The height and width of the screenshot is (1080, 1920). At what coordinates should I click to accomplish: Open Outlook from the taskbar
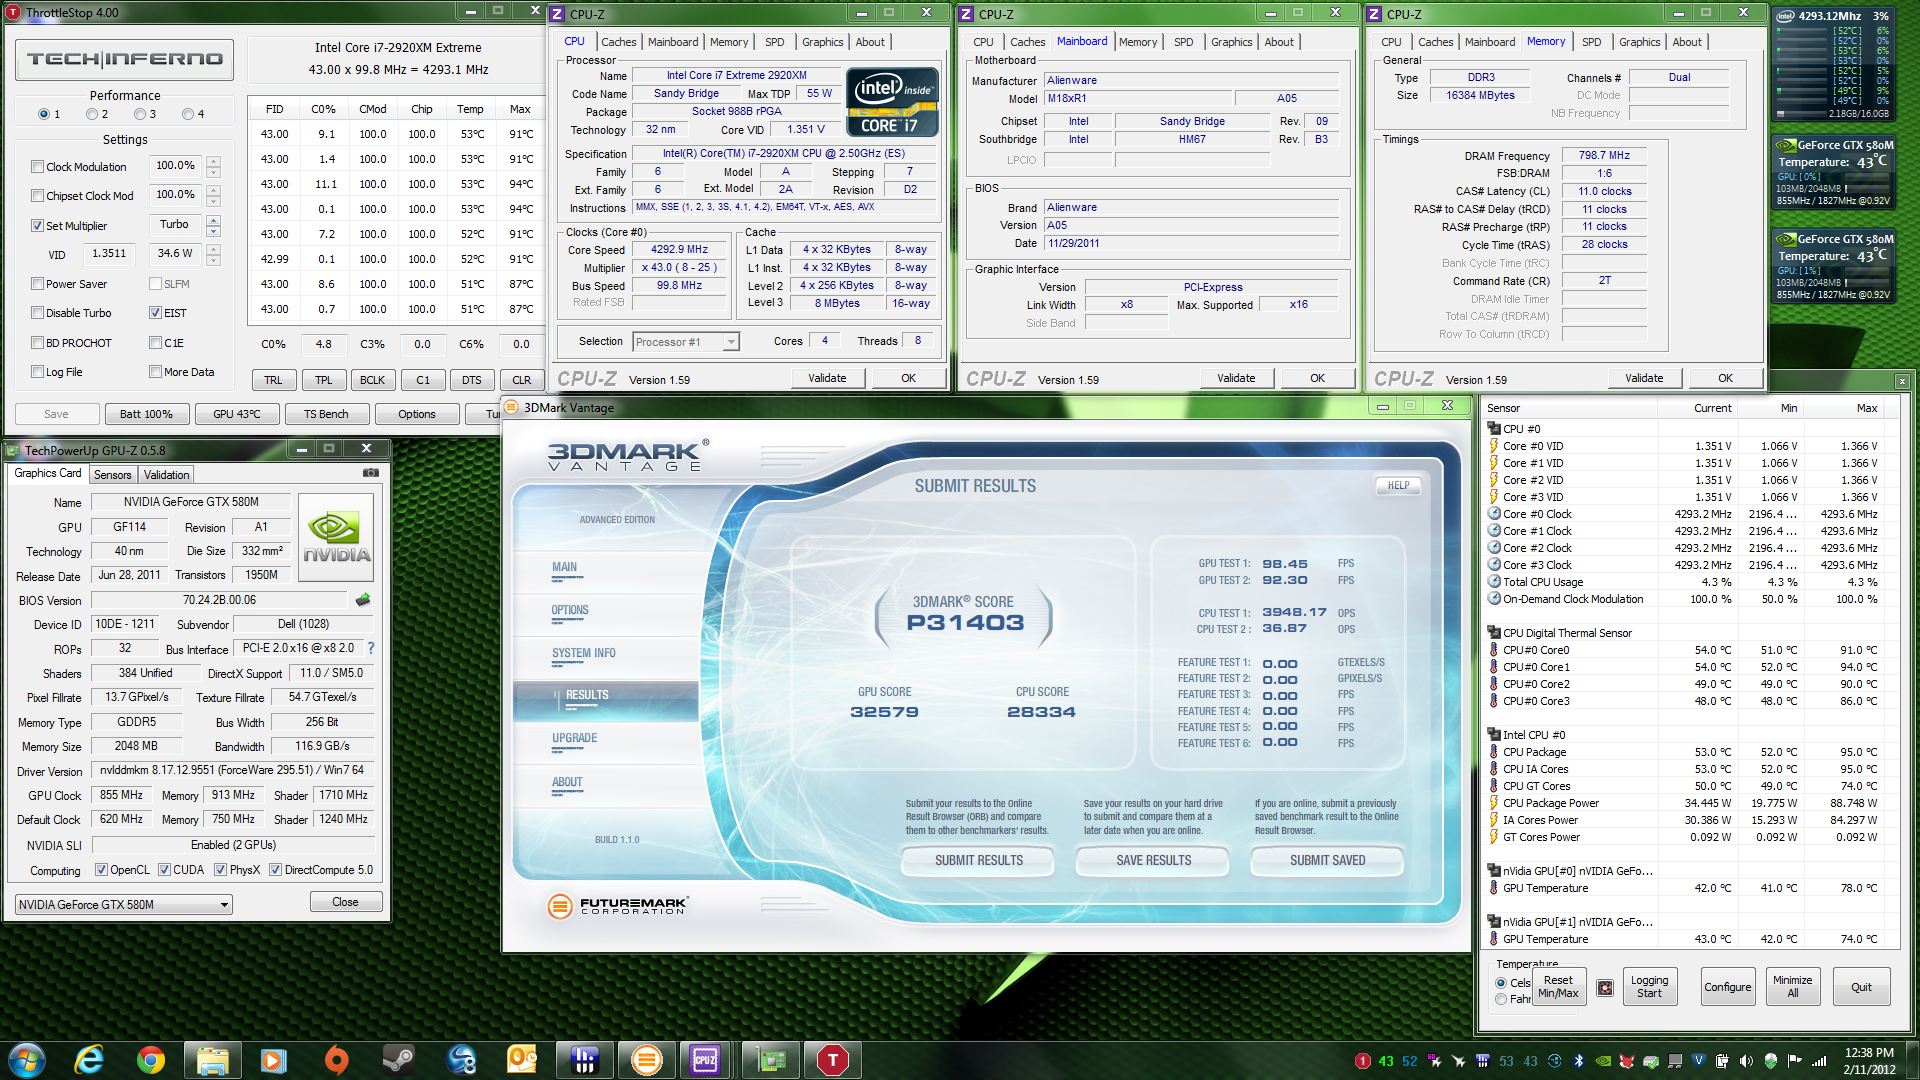[522, 1060]
